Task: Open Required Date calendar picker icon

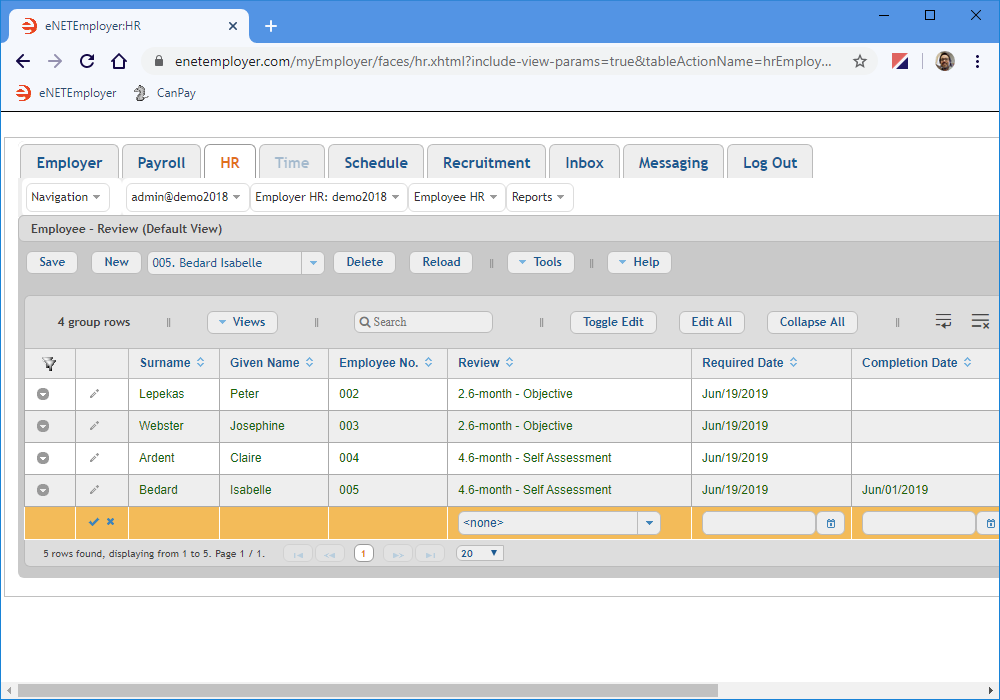Action: [x=830, y=523]
